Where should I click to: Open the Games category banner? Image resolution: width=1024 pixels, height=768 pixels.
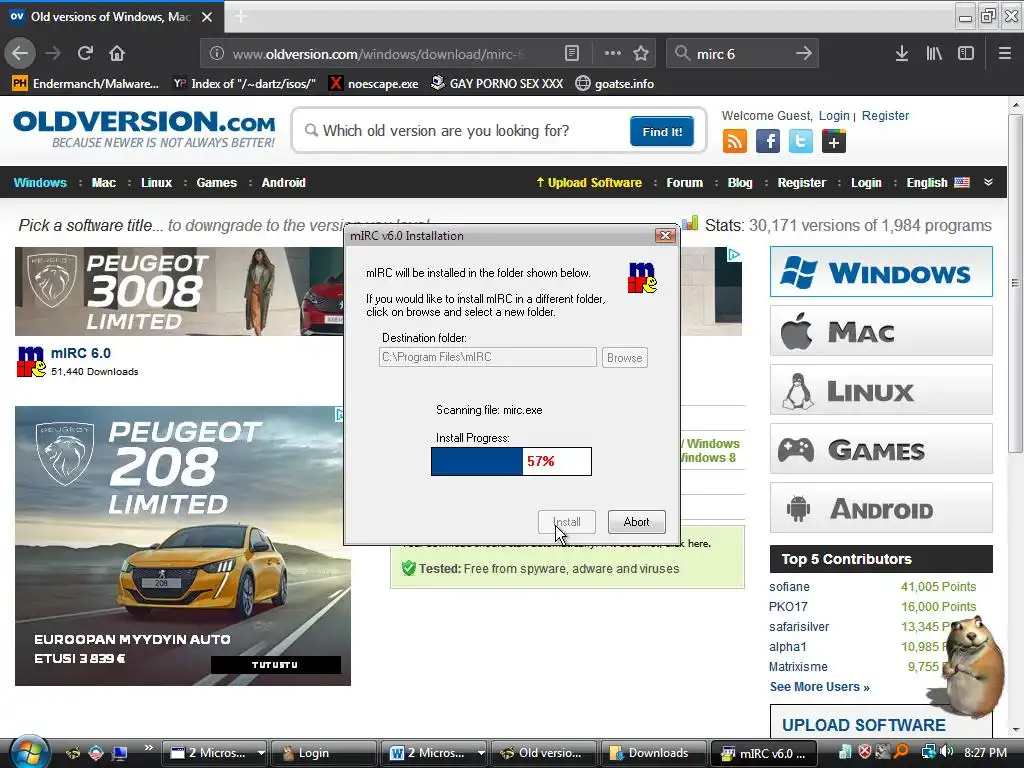click(x=881, y=449)
